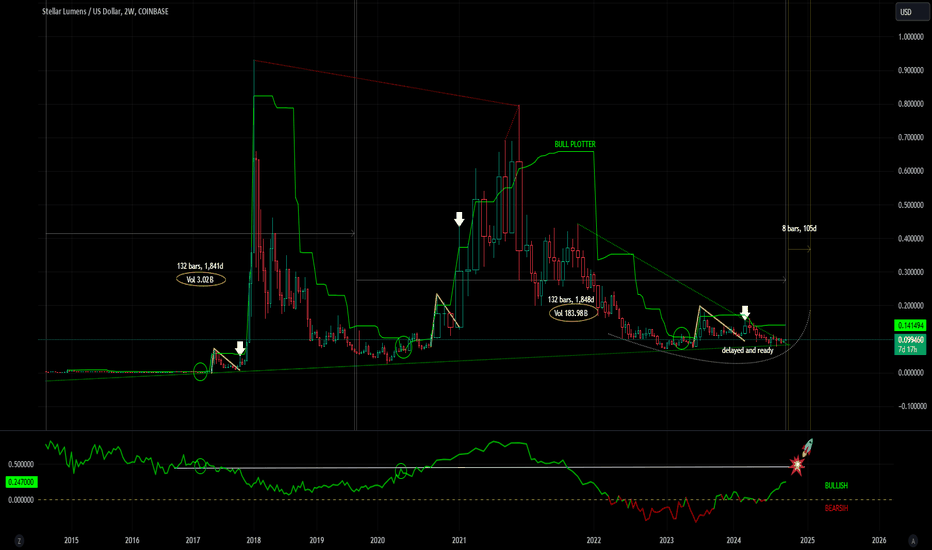The image size is (932, 550).
Task: Click the -0.100000 price axis label
Action: (x=912, y=407)
